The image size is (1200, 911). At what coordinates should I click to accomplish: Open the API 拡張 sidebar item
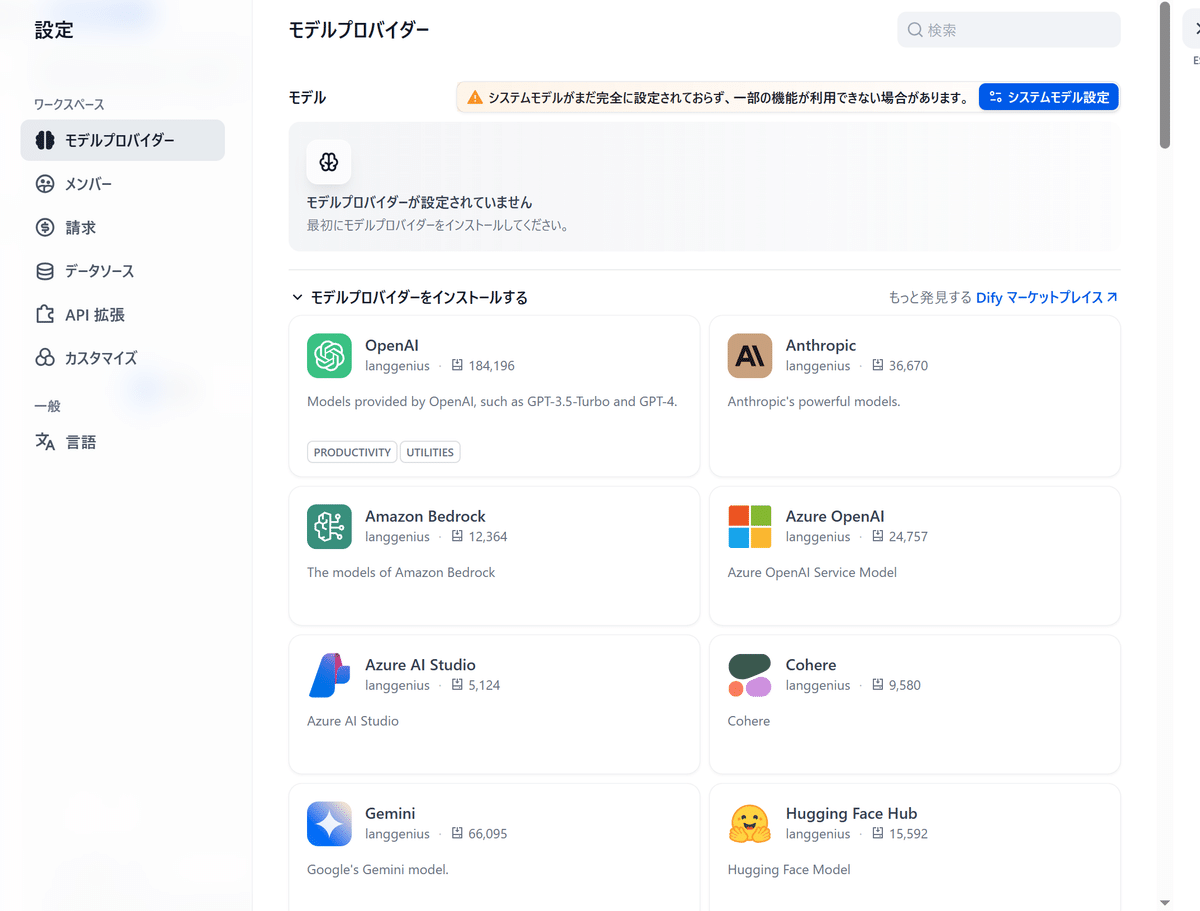click(x=122, y=314)
